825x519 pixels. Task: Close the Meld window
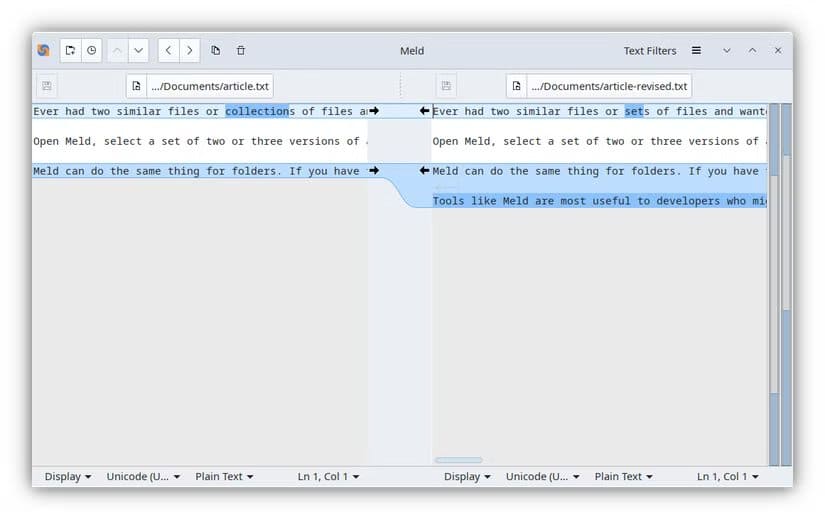[778, 51]
